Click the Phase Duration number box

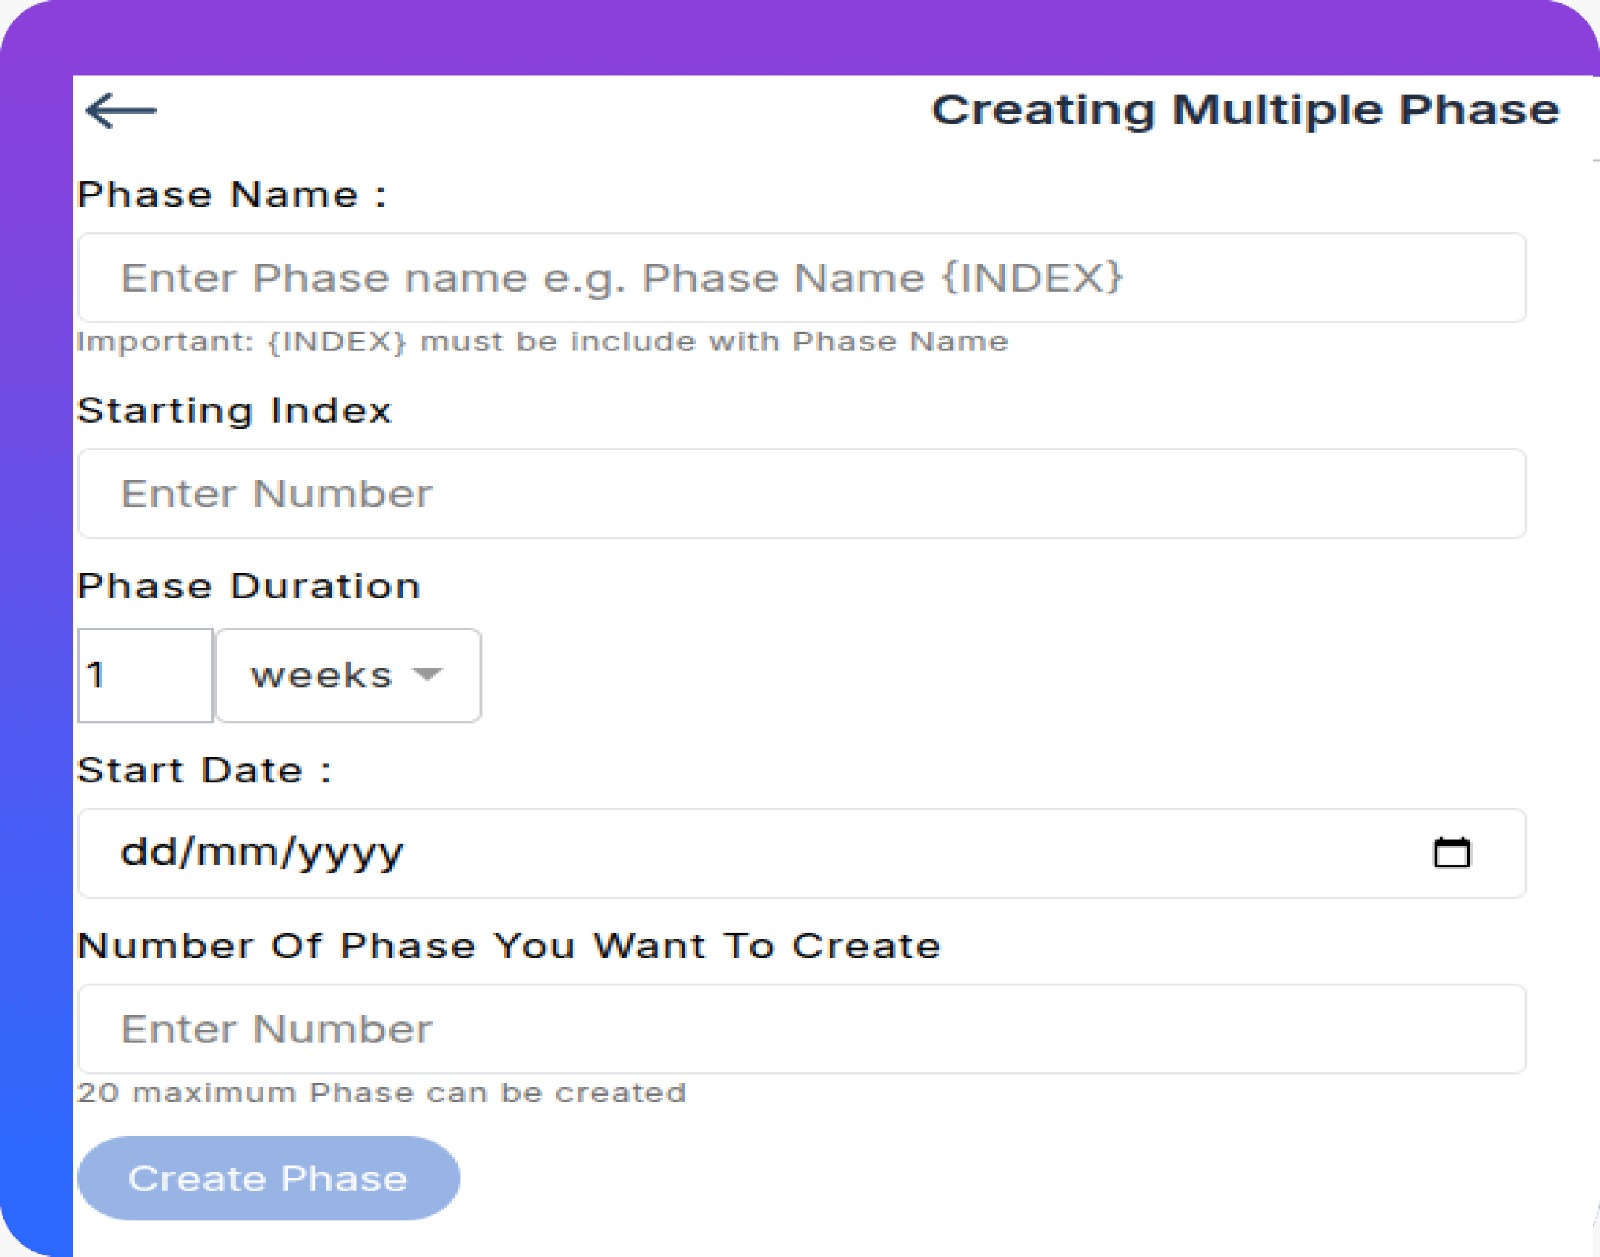[145, 675]
